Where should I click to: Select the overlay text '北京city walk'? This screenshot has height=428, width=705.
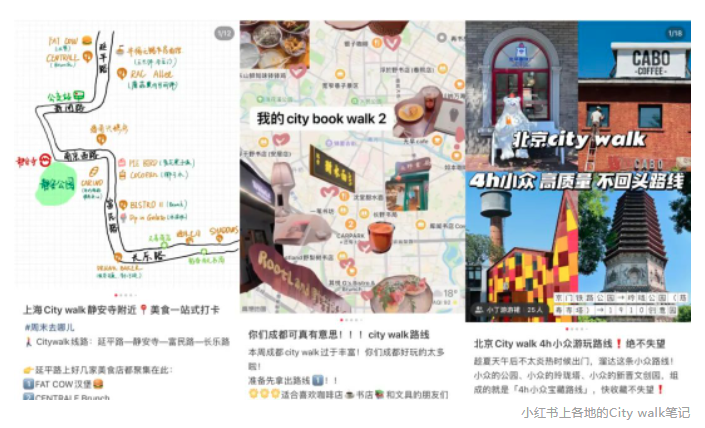[579, 139]
